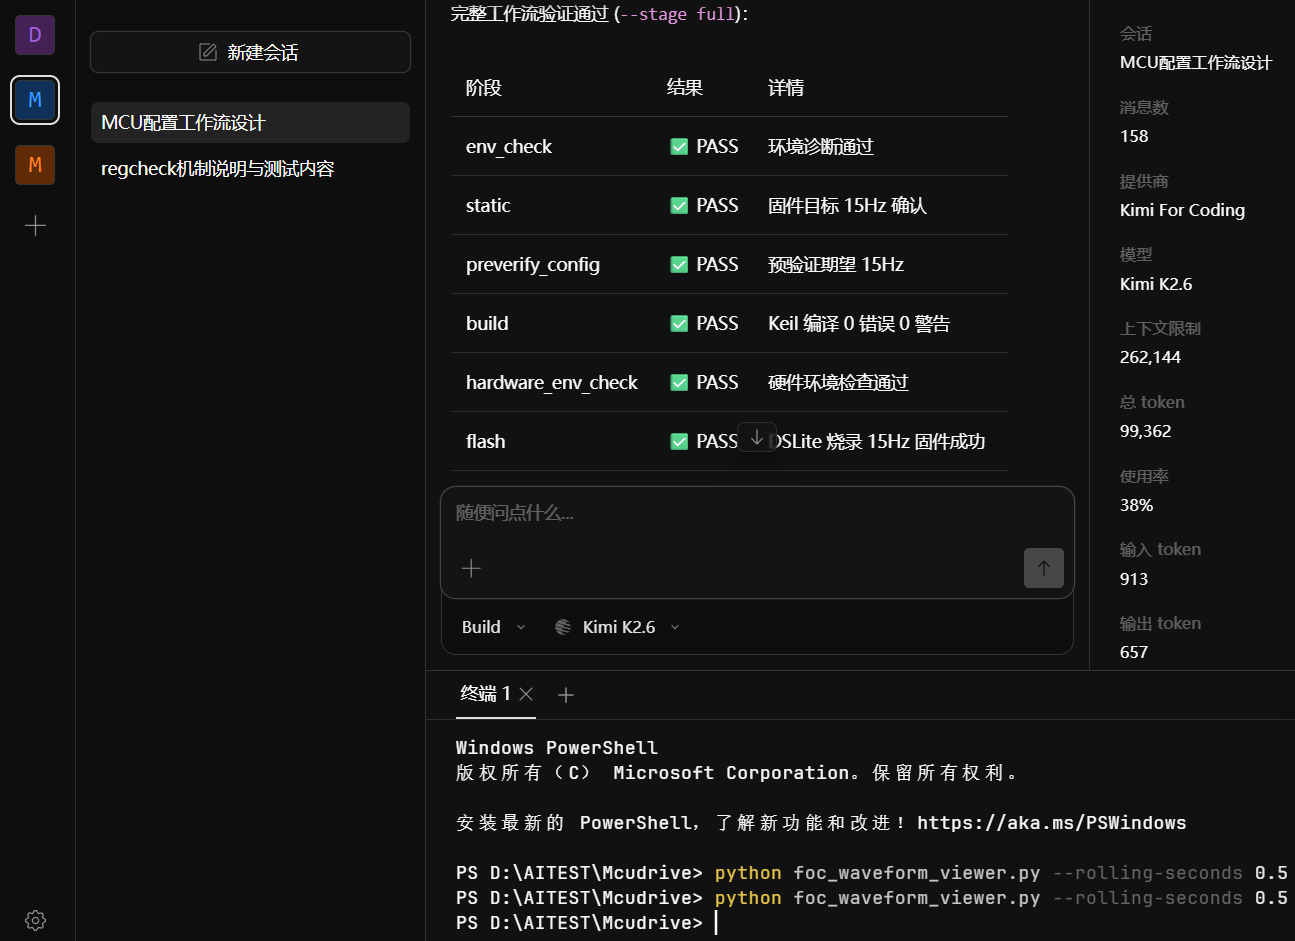Open the orange M project icon

[x=35, y=165]
